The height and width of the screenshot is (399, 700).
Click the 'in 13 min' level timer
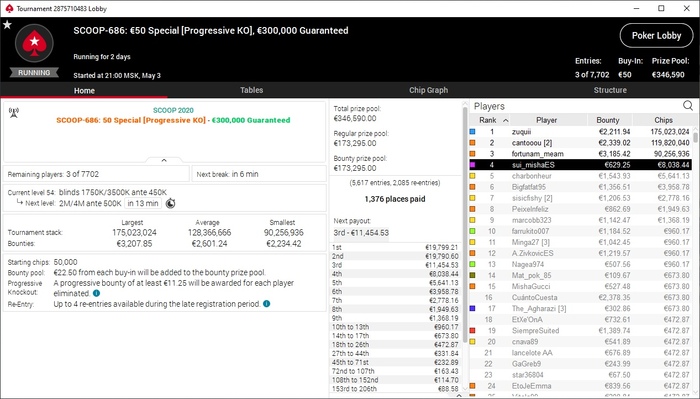pyautogui.click(x=143, y=204)
